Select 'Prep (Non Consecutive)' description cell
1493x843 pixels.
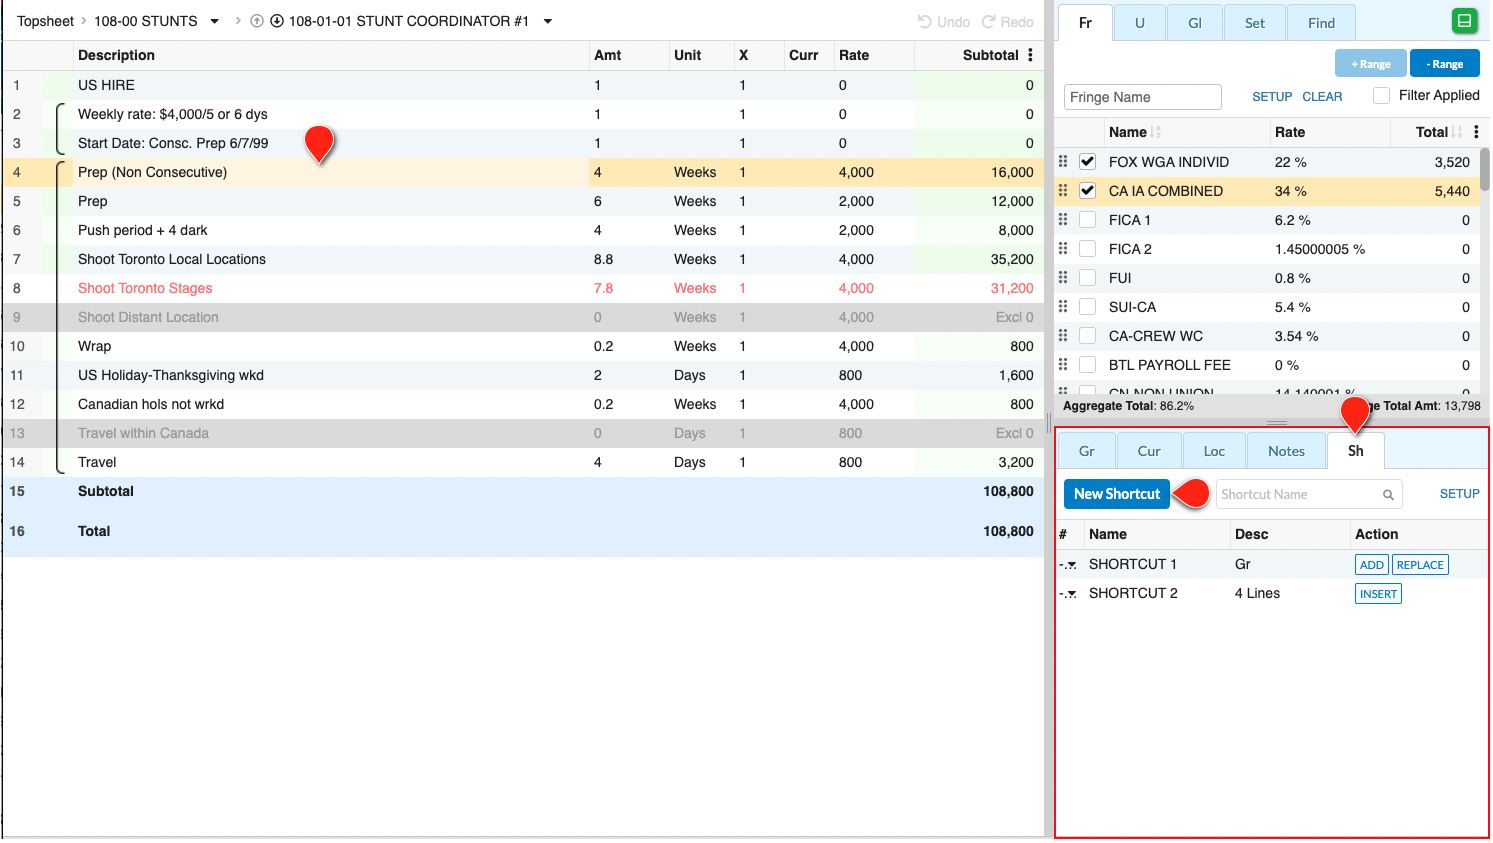click(x=330, y=172)
